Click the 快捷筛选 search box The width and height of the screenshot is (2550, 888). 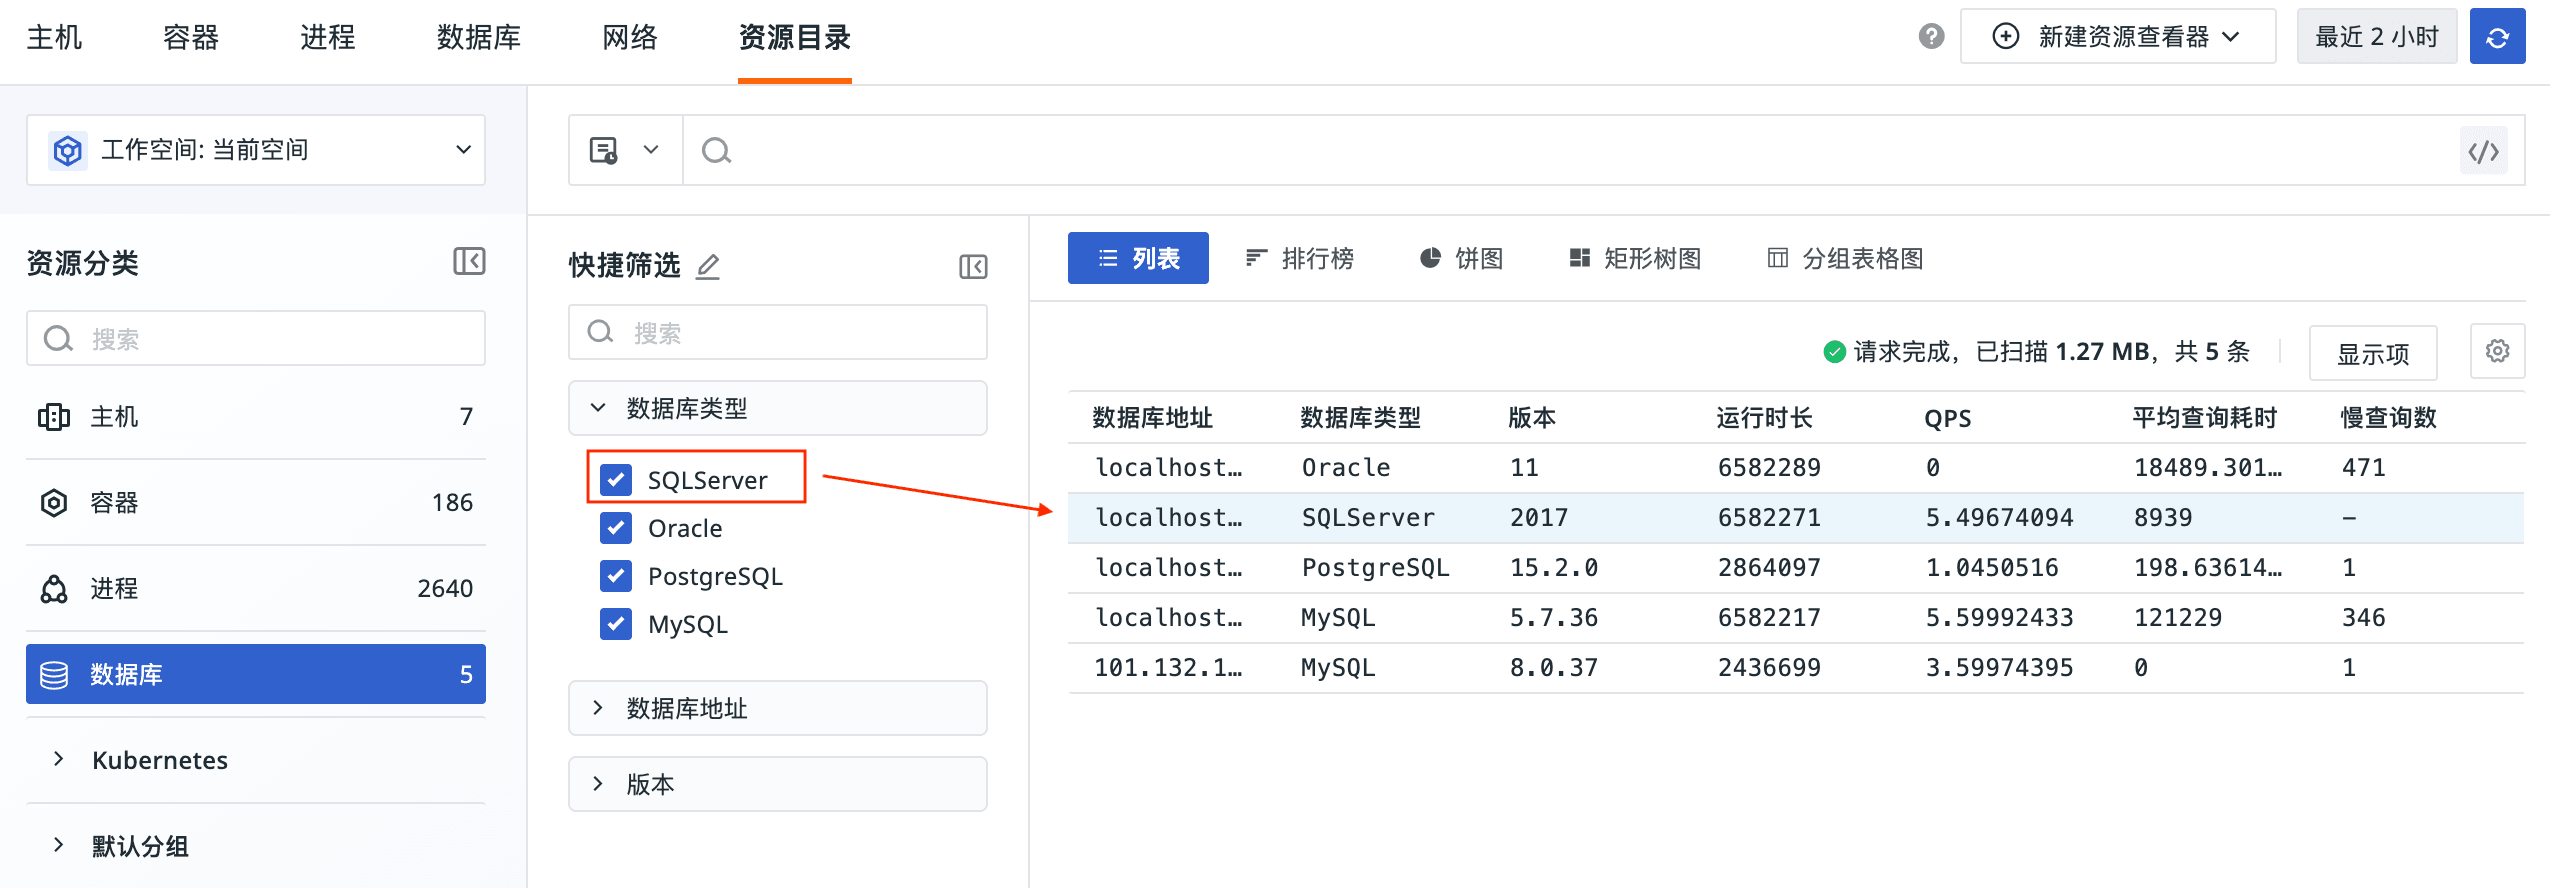coord(777,332)
